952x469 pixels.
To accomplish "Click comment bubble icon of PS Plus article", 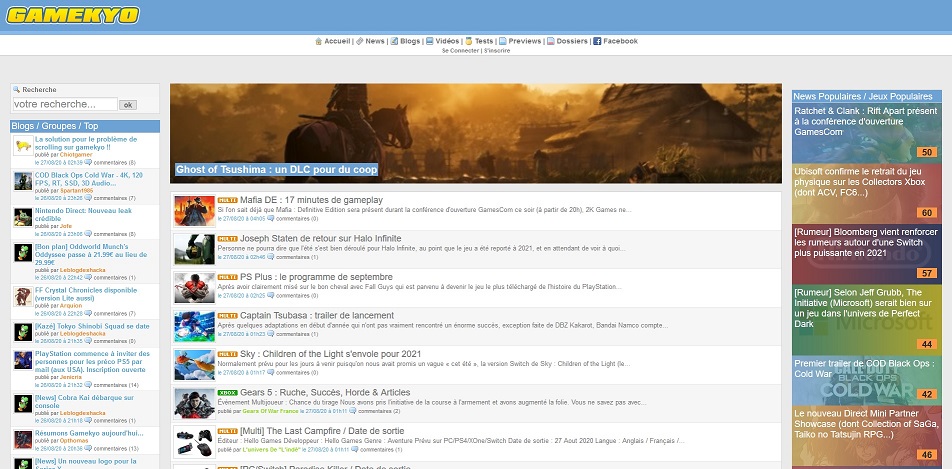I will point(271,296).
